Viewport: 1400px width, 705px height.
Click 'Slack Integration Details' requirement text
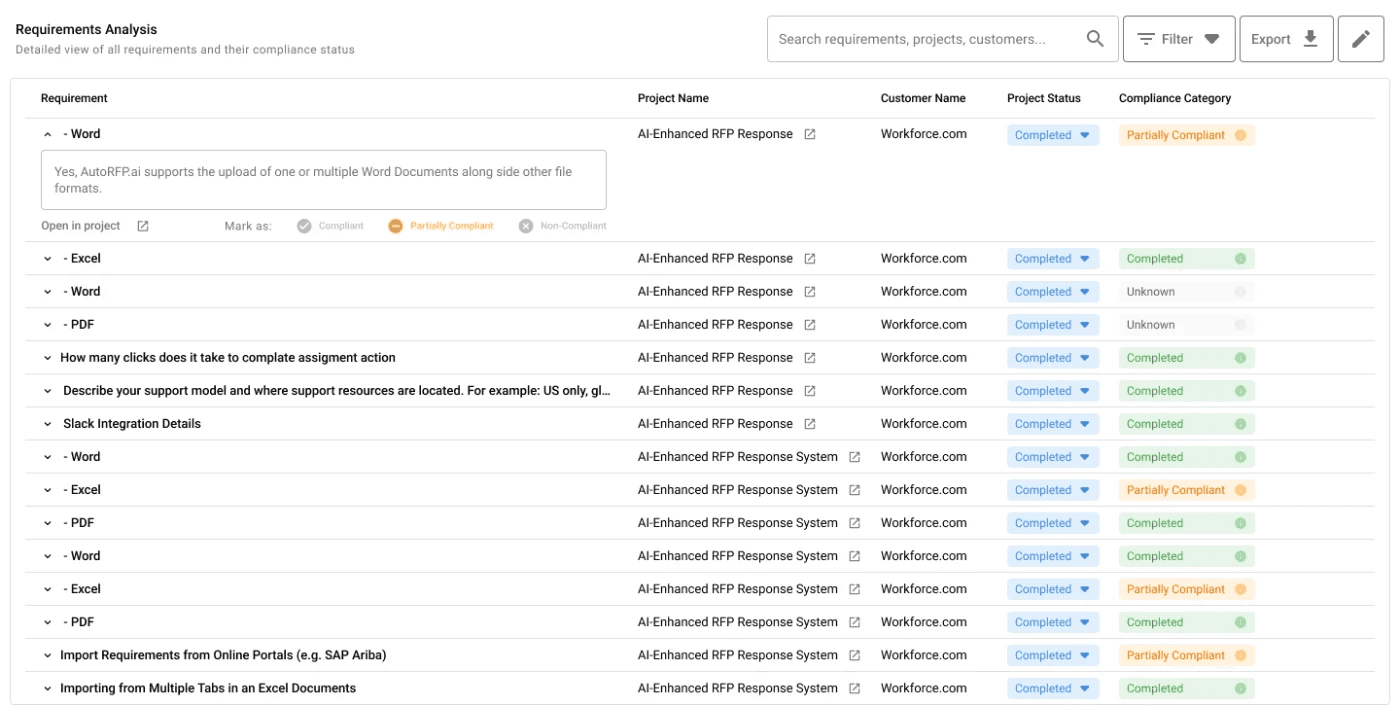pyautogui.click(x=132, y=424)
